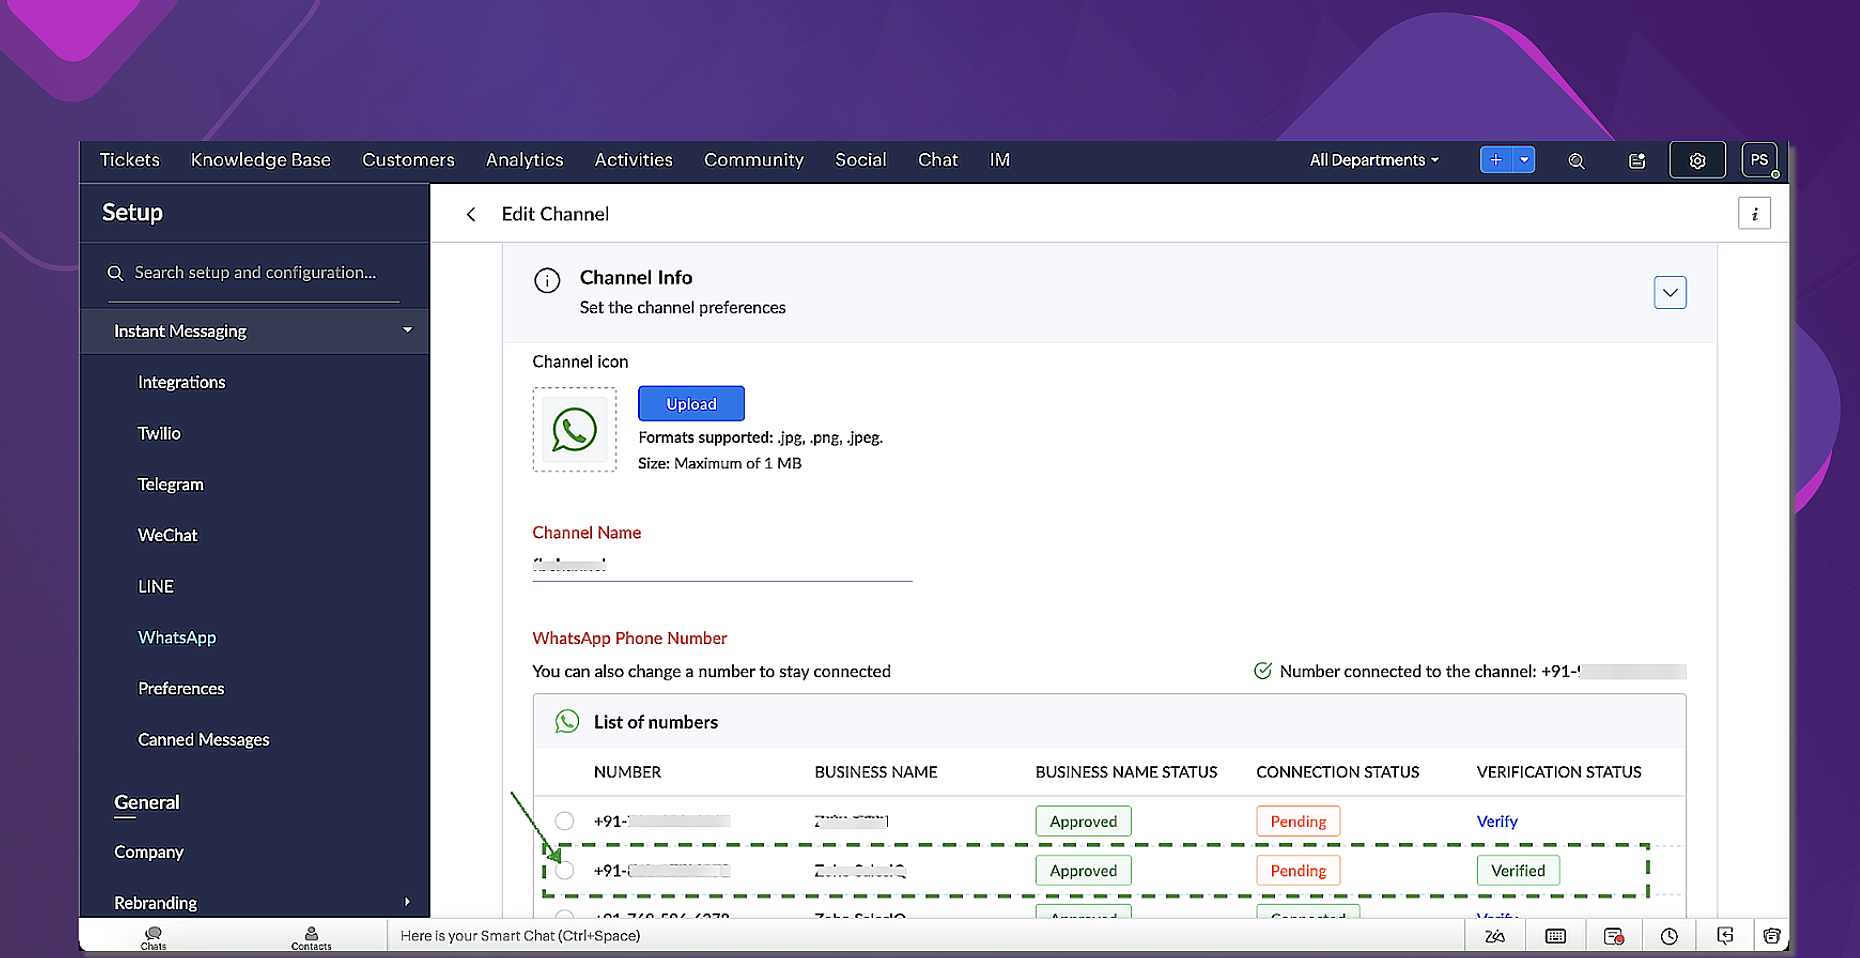Screen dimensions: 1860x958
Task: Open the Community tab
Action: (754, 160)
